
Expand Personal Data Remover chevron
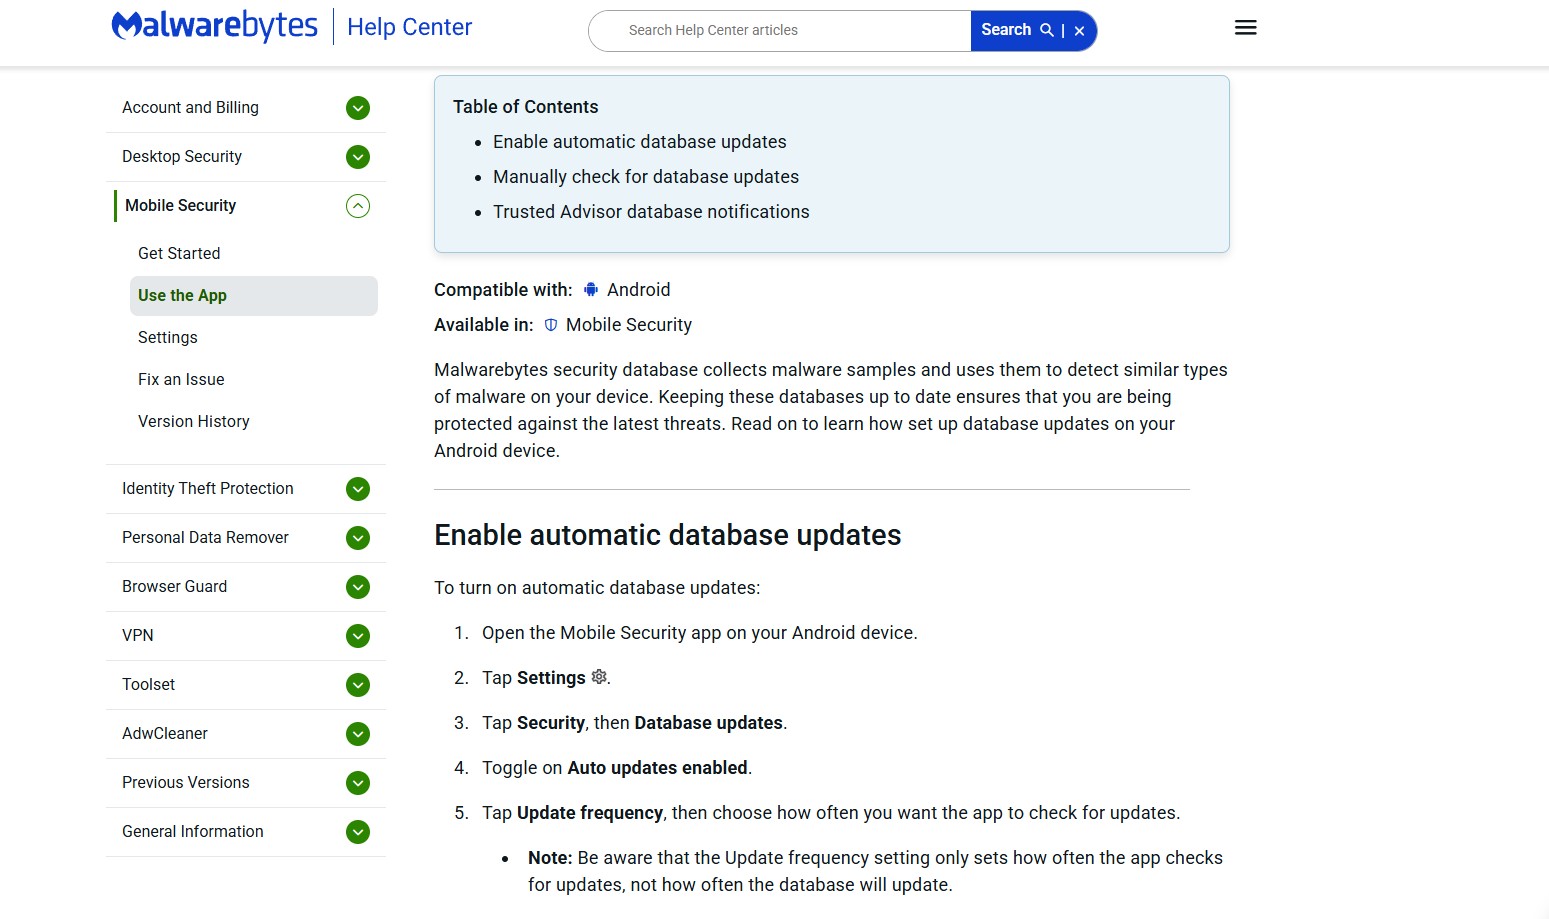pyautogui.click(x=357, y=538)
